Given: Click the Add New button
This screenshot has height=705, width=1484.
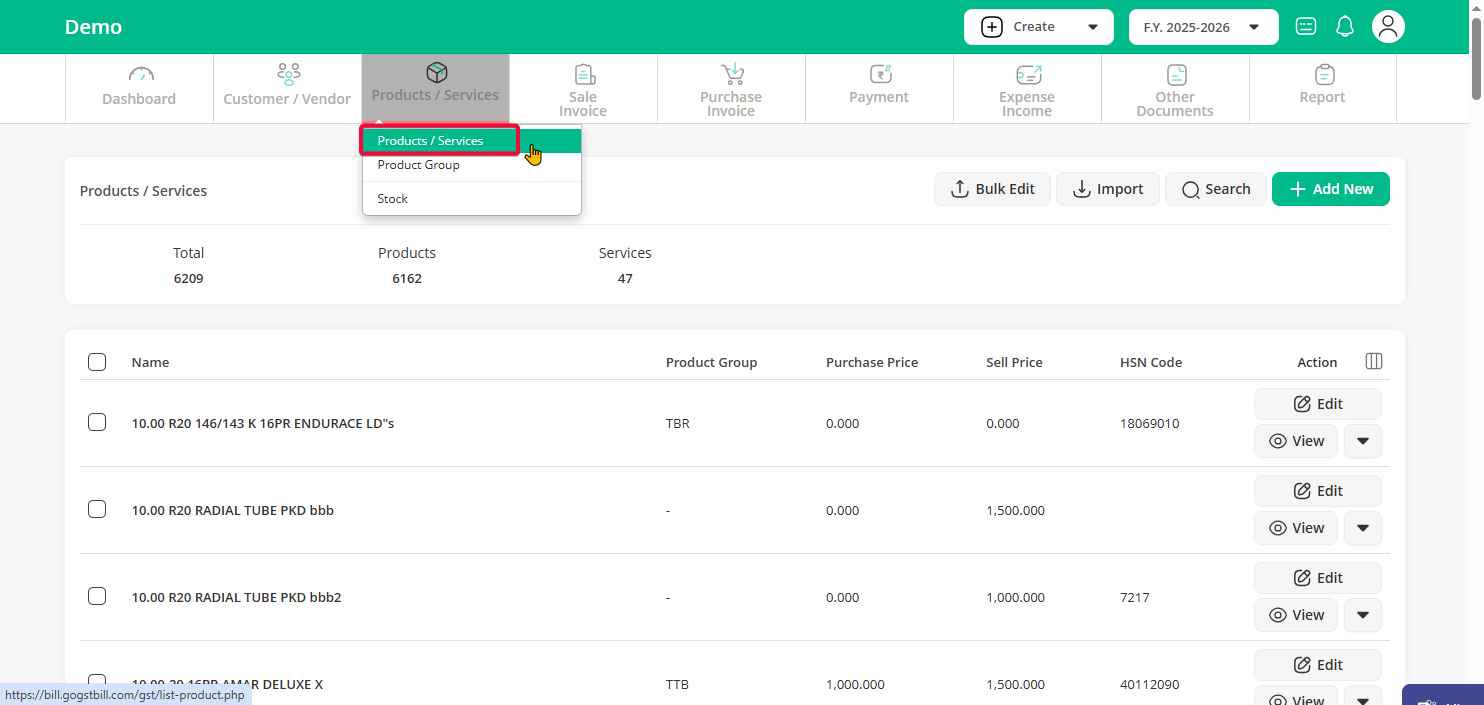Looking at the screenshot, I should point(1330,189).
